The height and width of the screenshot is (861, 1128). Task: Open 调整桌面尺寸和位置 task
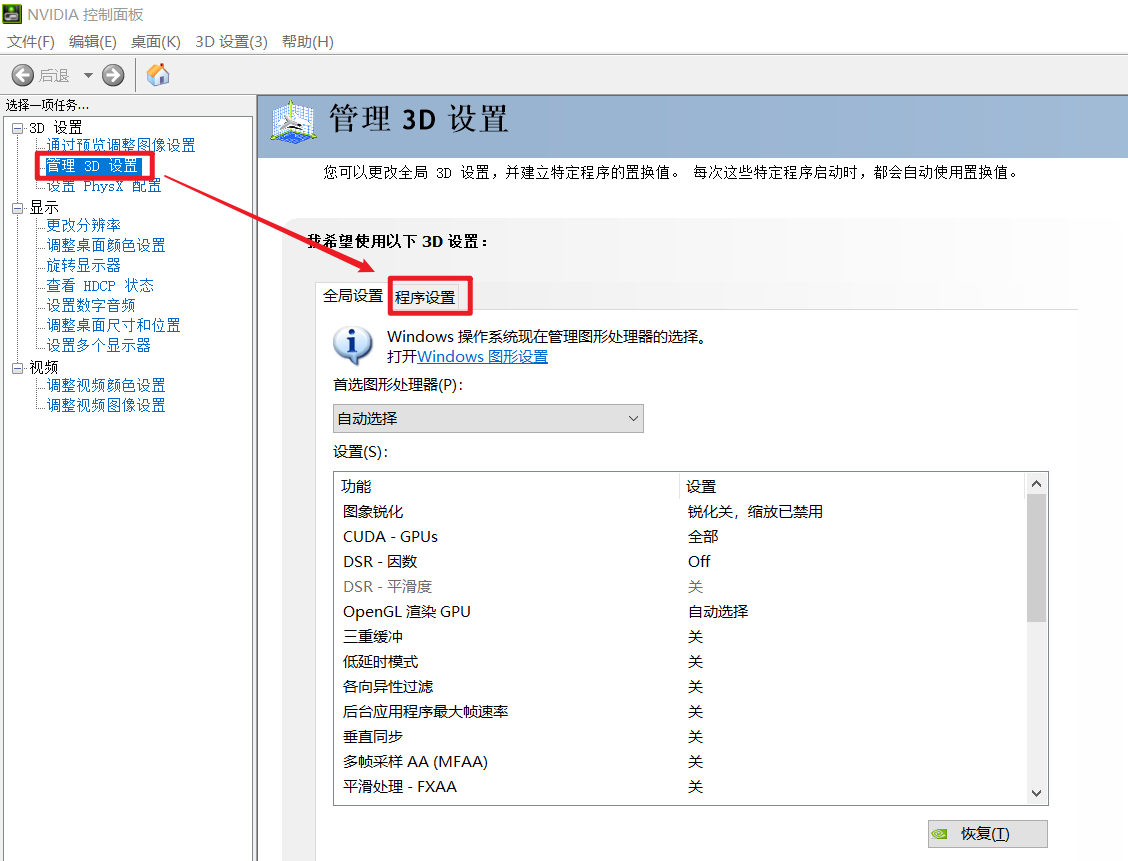coord(113,326)
